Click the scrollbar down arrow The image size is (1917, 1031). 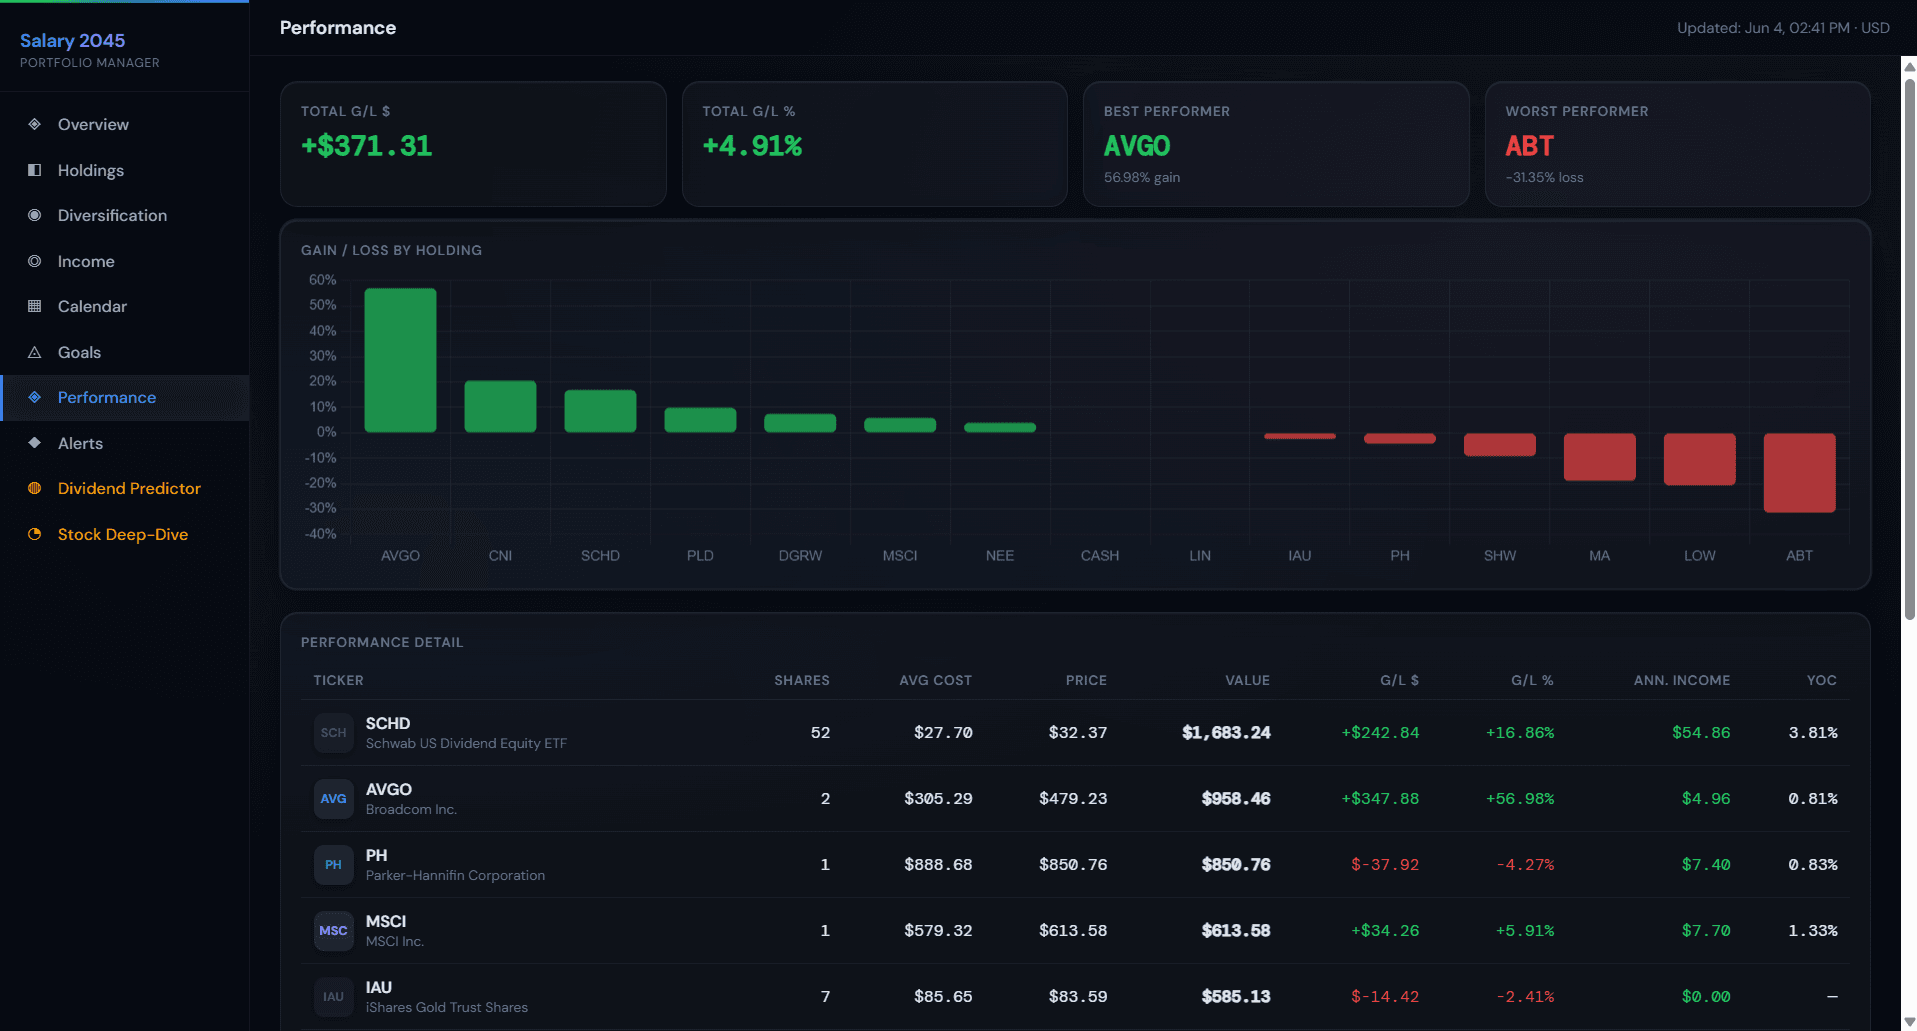coord(1909,1022)
